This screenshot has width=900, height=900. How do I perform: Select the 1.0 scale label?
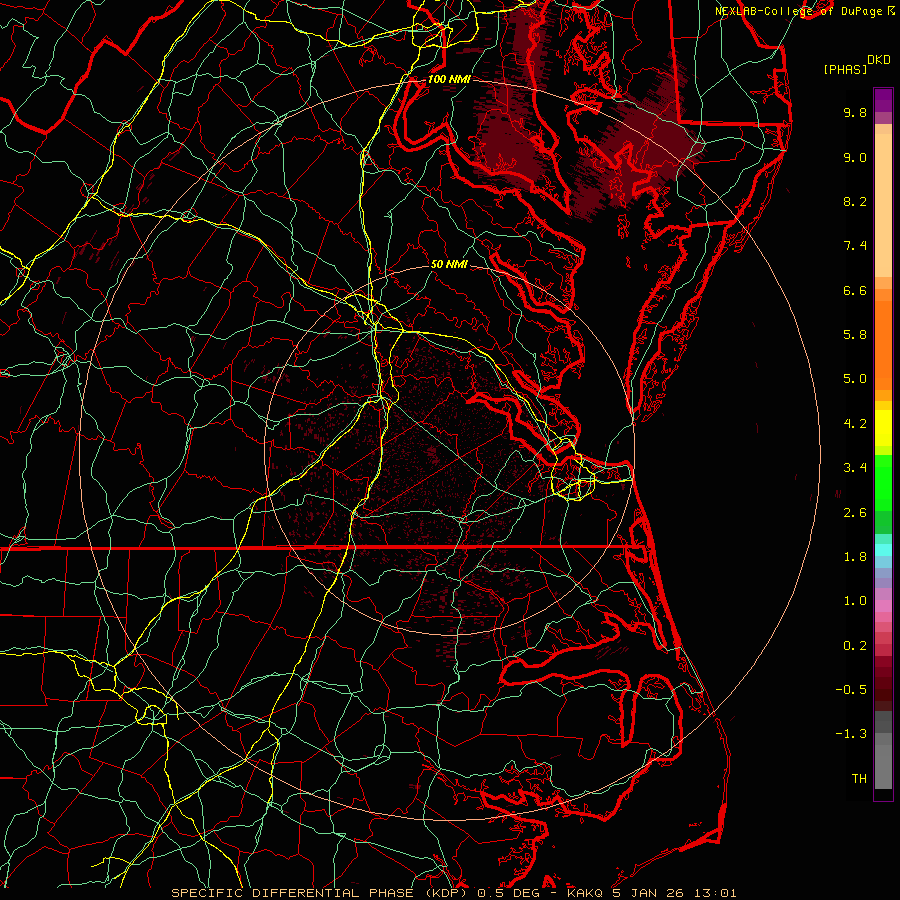(x=855, y=602)
